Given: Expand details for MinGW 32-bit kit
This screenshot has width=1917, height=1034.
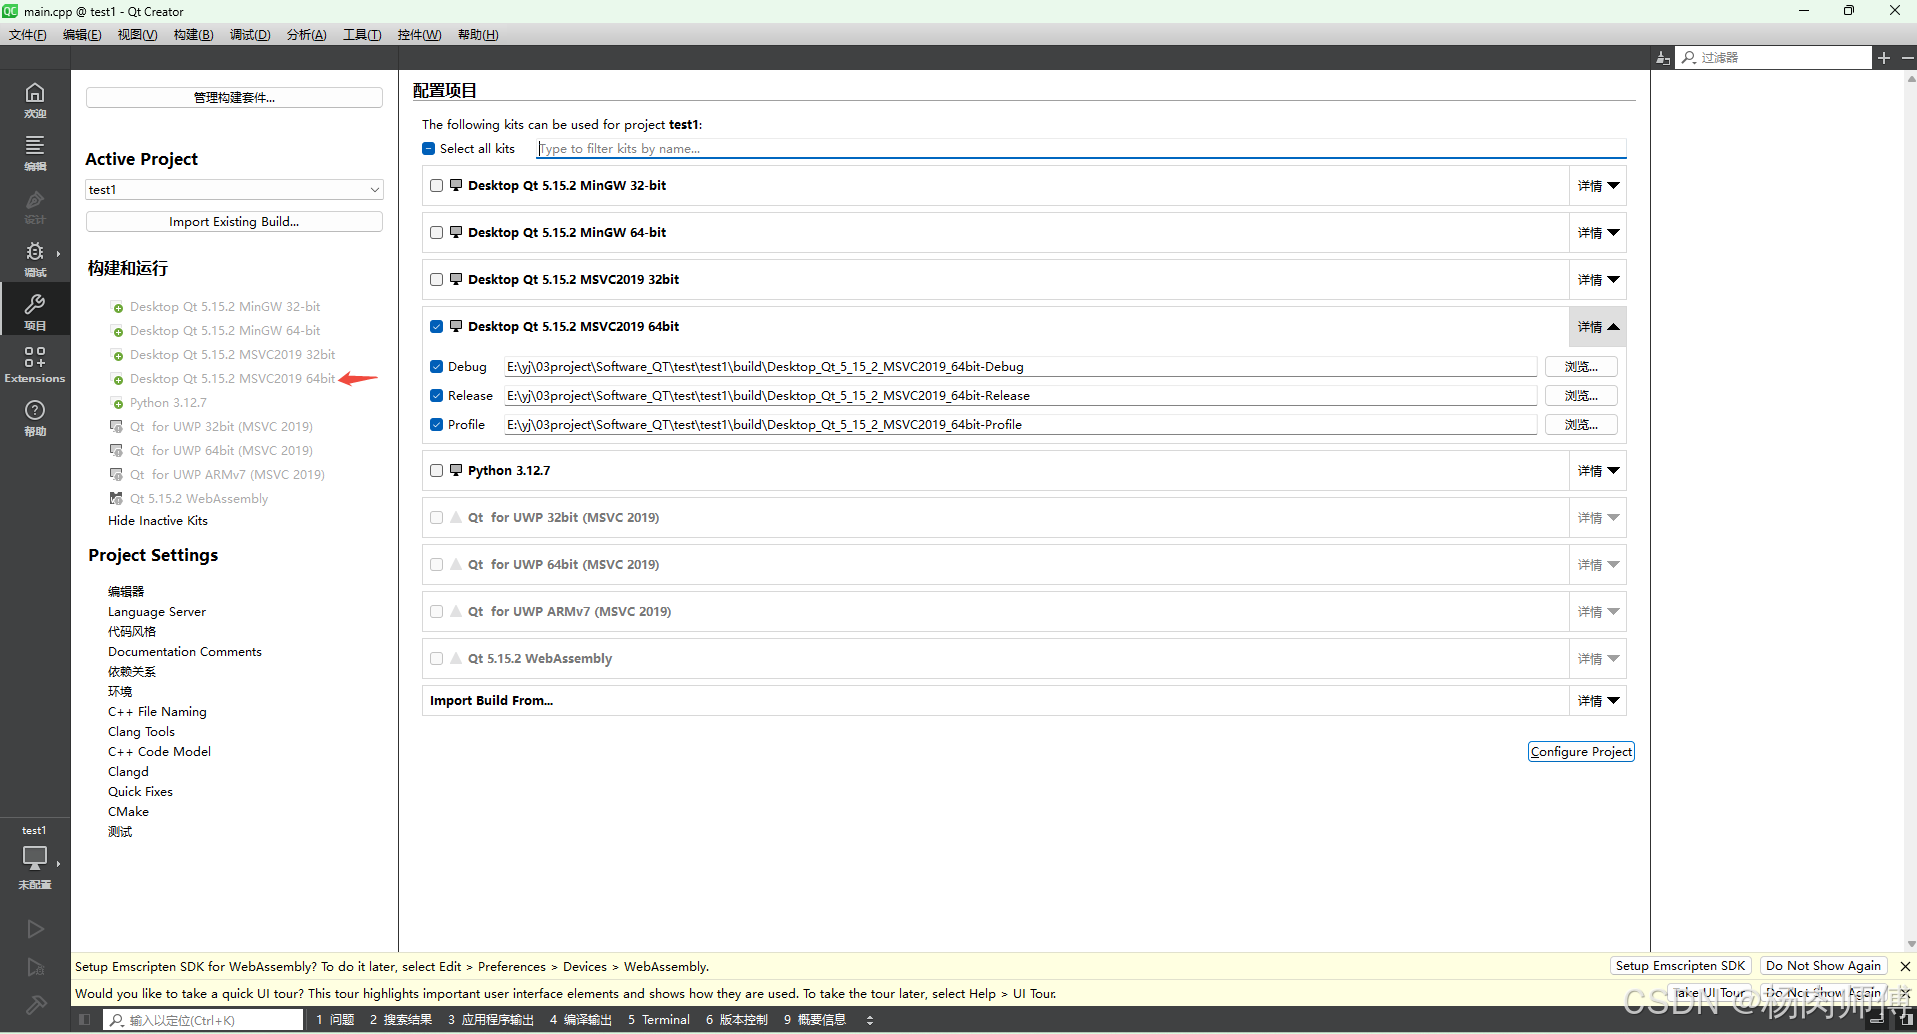Looking at the screenshot, I should pos(1598,185).
